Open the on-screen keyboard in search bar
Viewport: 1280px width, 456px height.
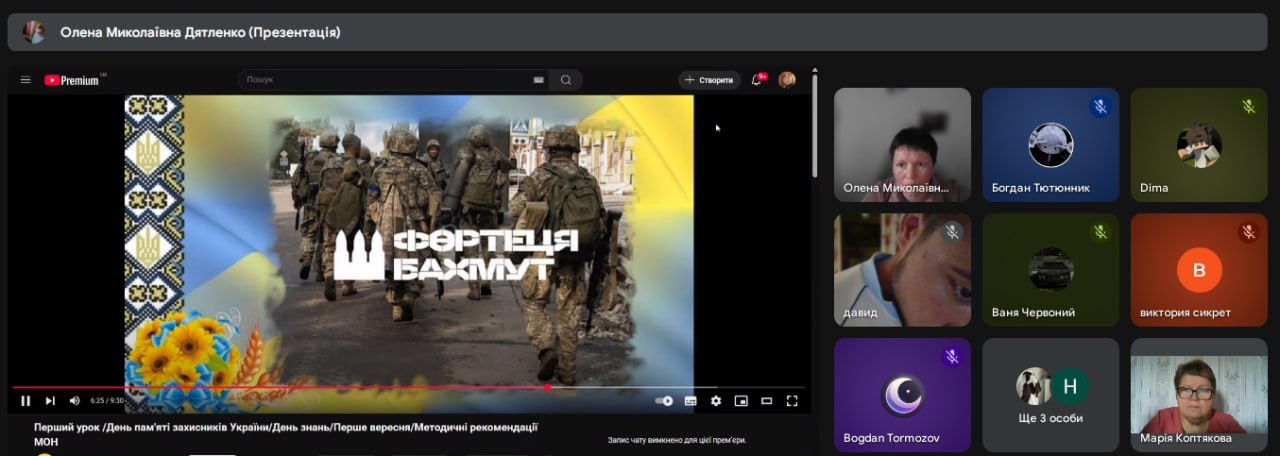[x=538, y=80]
